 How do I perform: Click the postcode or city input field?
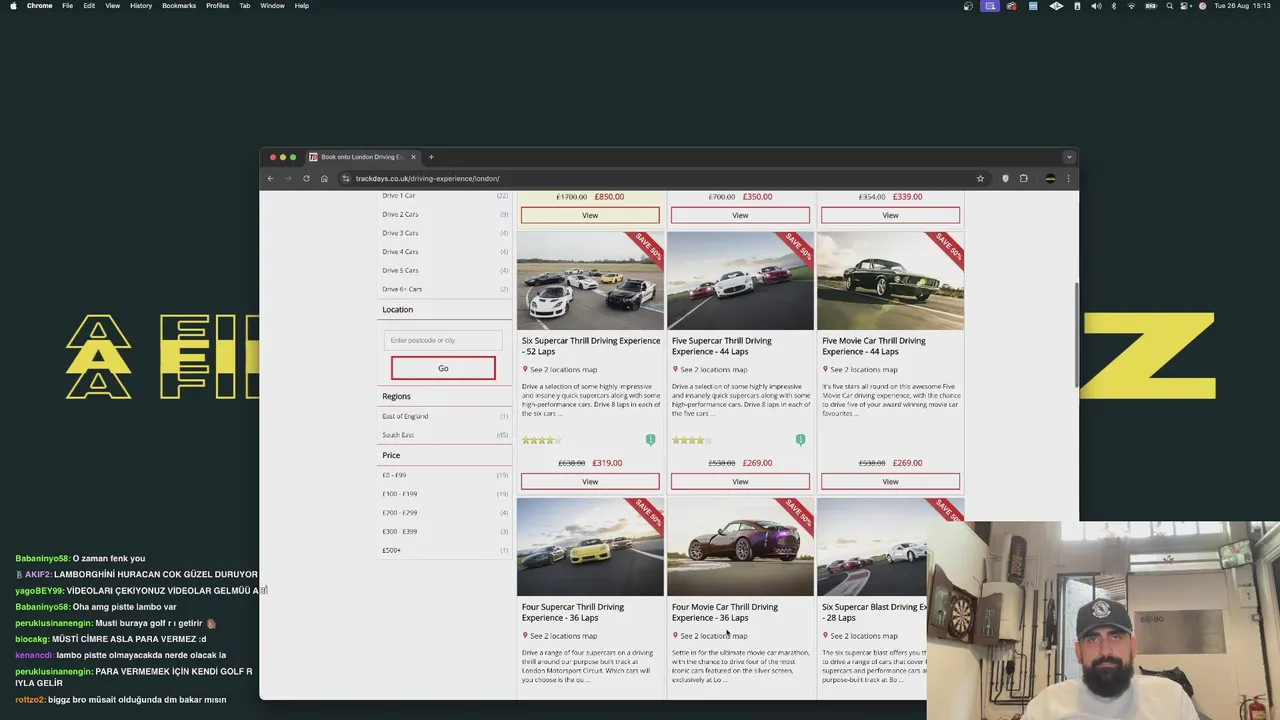coord(443,340)
